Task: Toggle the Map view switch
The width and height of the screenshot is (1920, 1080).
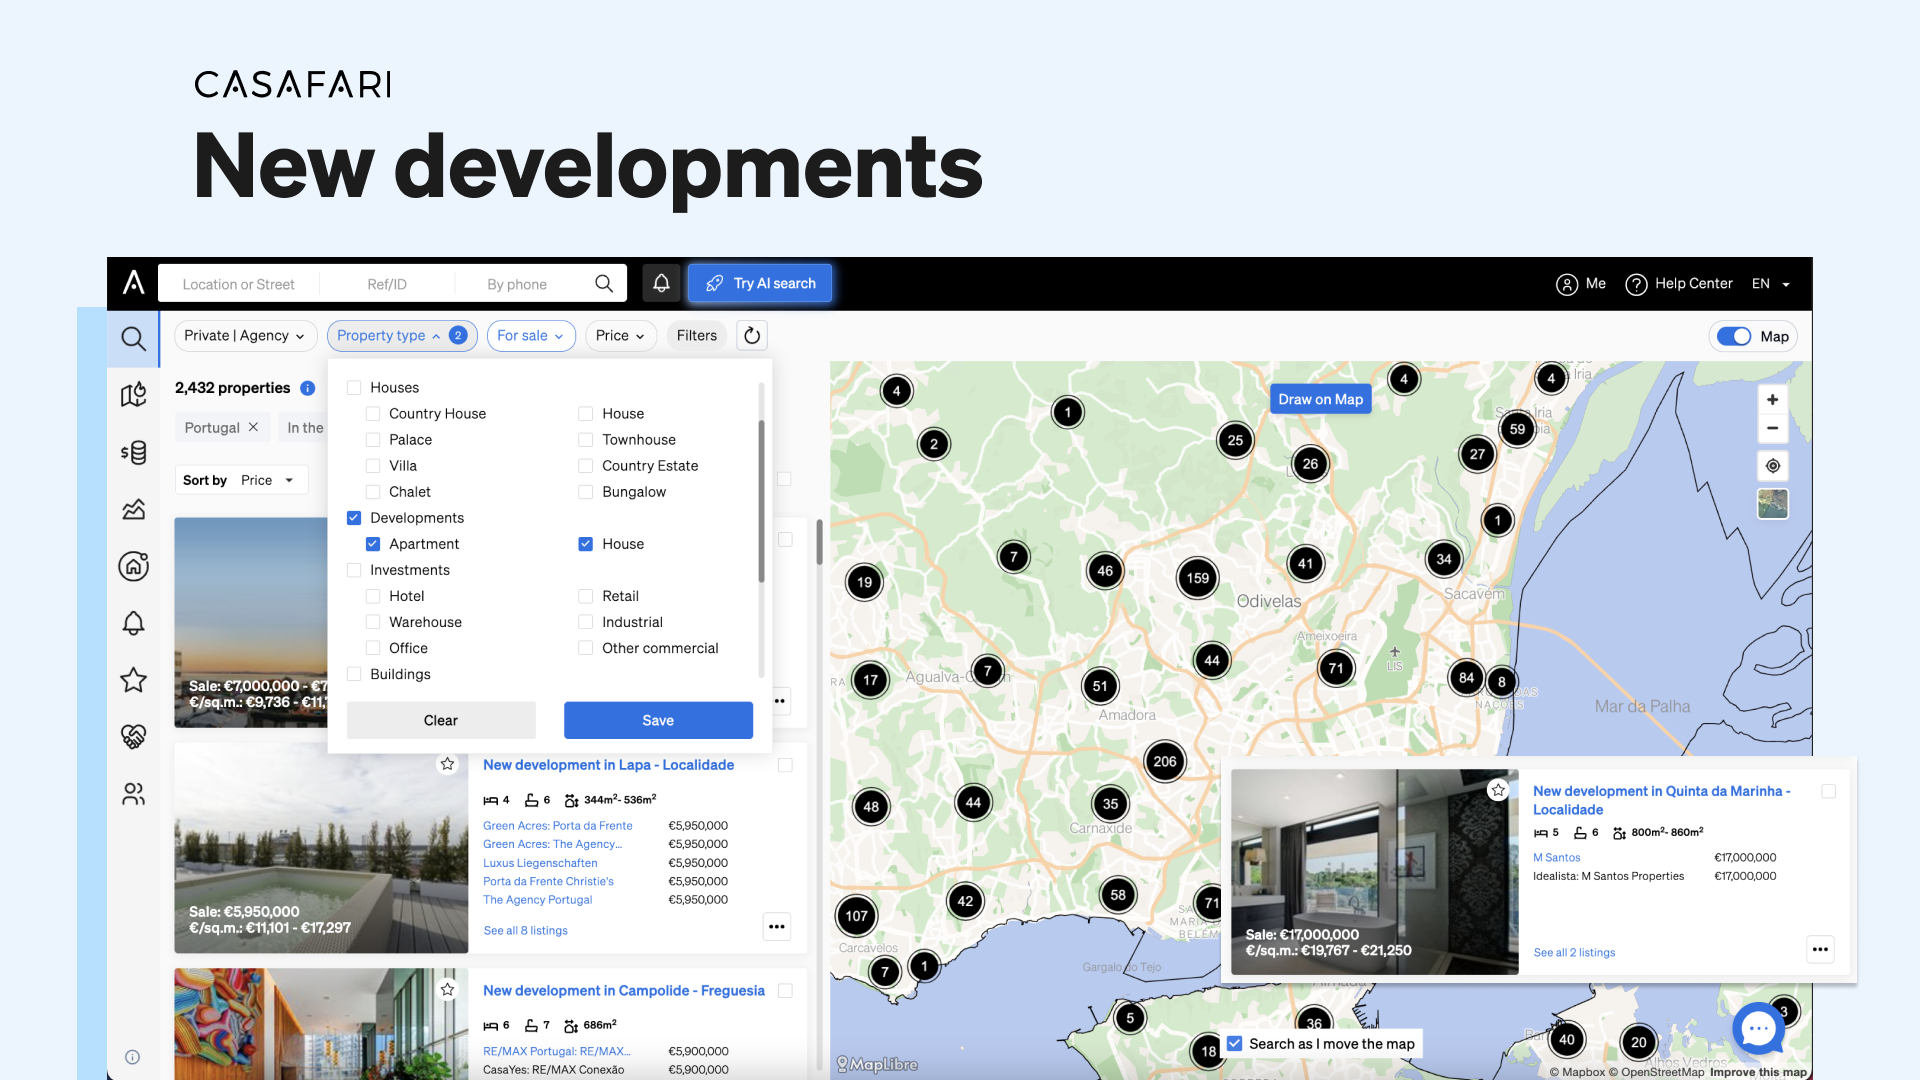Action: tap(1734, 337)
